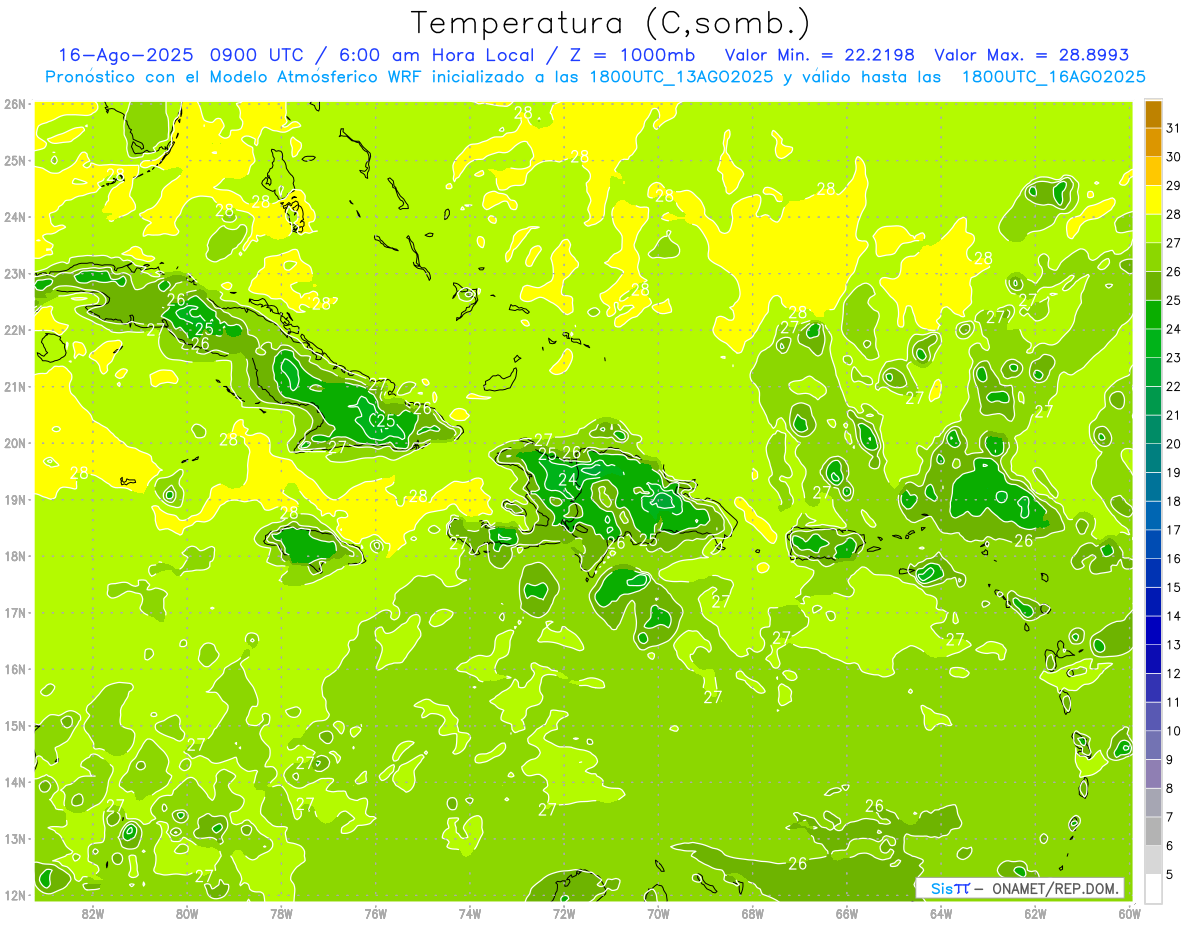This screenshot has height=927, width=1200.
Task: Click the '20N' latitude axis label
Action: 15,443
